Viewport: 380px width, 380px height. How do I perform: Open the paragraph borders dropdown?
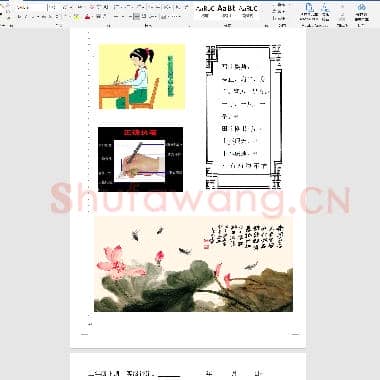tap(176, 16)
